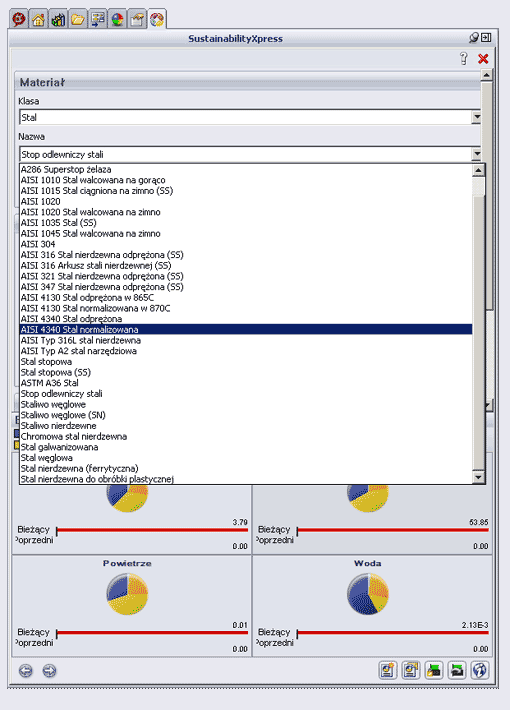This screenshot has height=710, width=510.
Task: Click the green block with yellow arrow icon
Action: tap(434, 670)
